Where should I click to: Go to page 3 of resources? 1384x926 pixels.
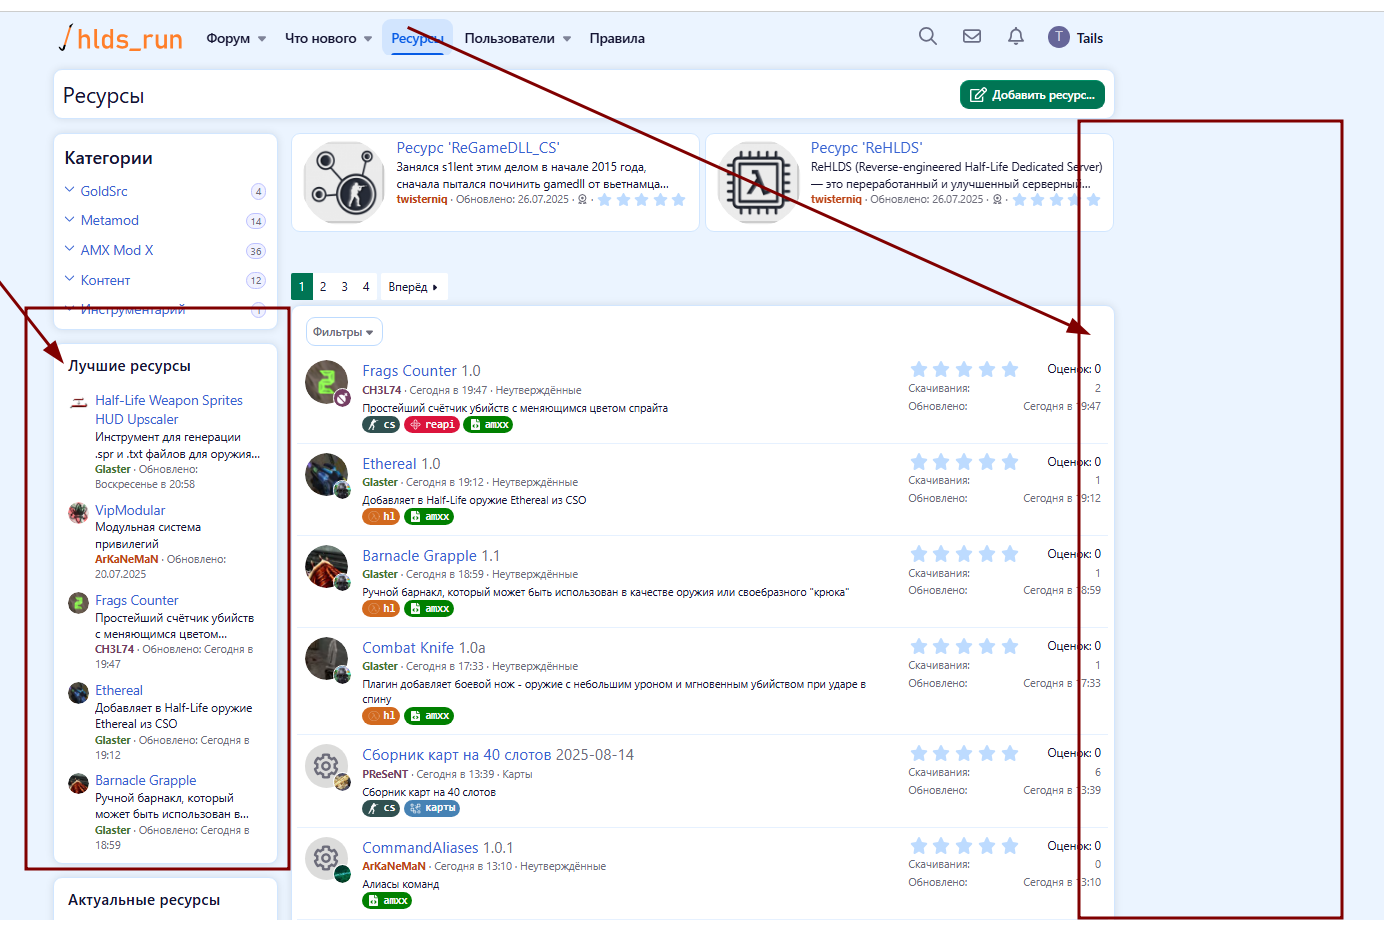pos(344,287)
